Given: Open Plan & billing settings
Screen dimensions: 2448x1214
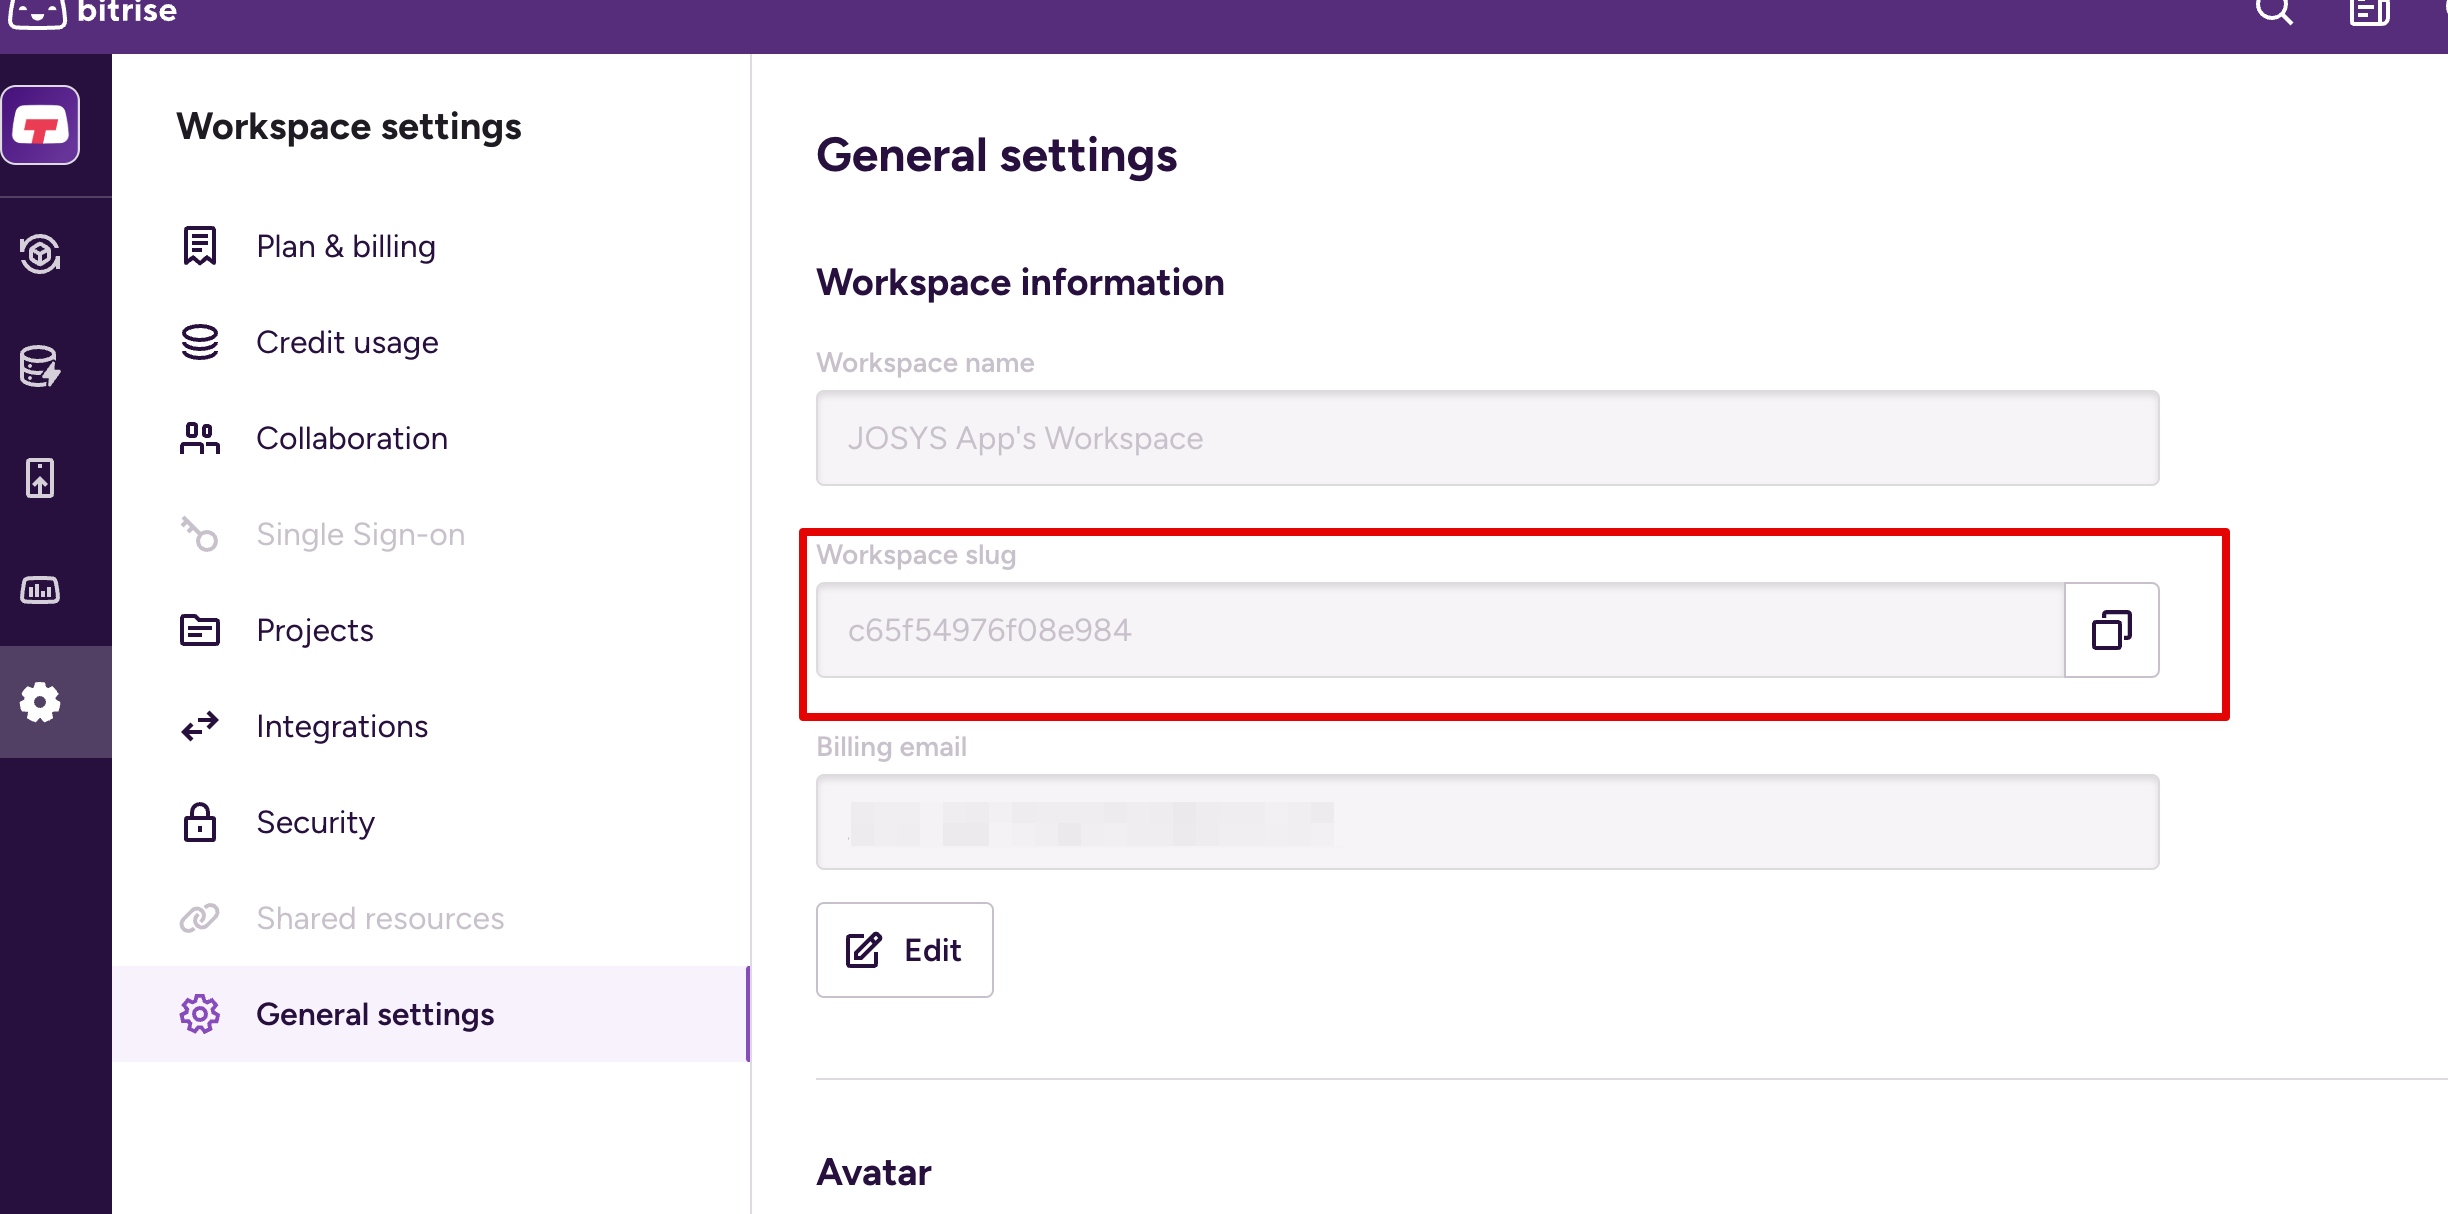Looking at the screenshot, I should tap(345, 246).
